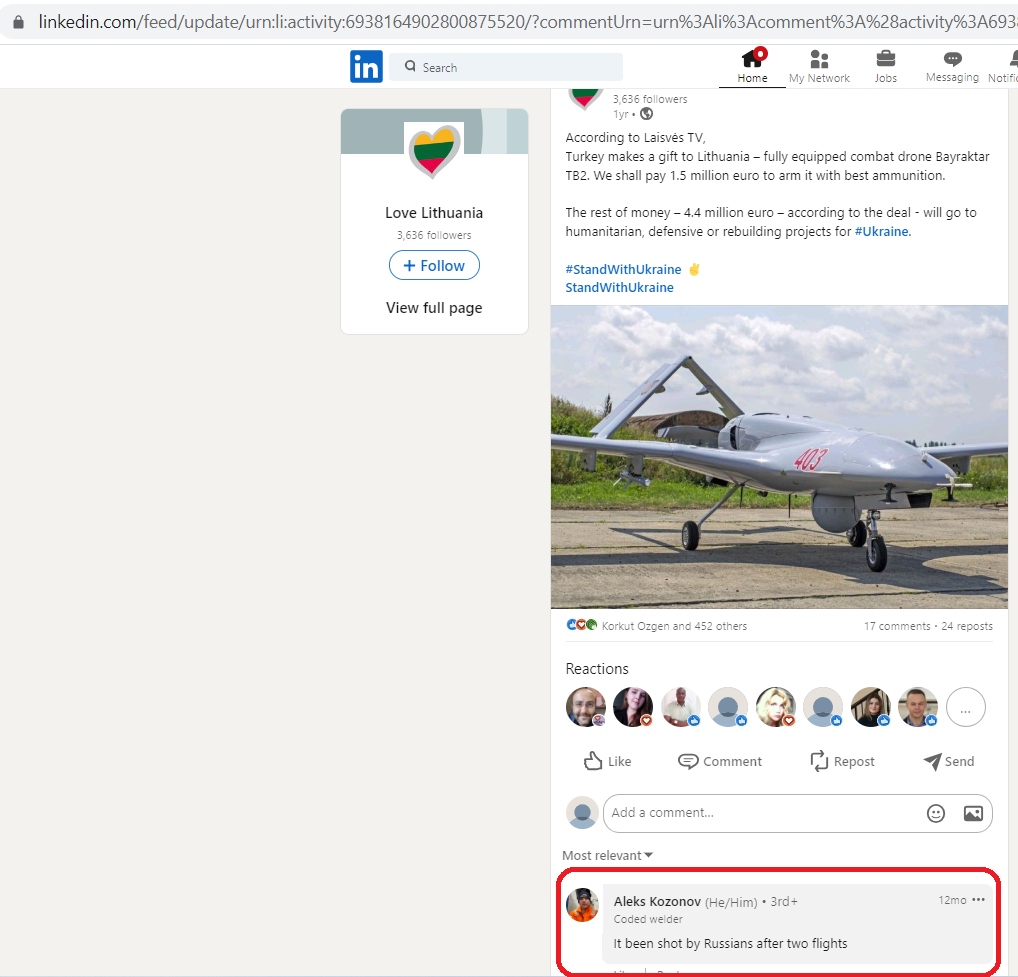The image size is (1018, 977).
Task: Open Aleks Kozonov profile picture
Action: tap(582, 905)
